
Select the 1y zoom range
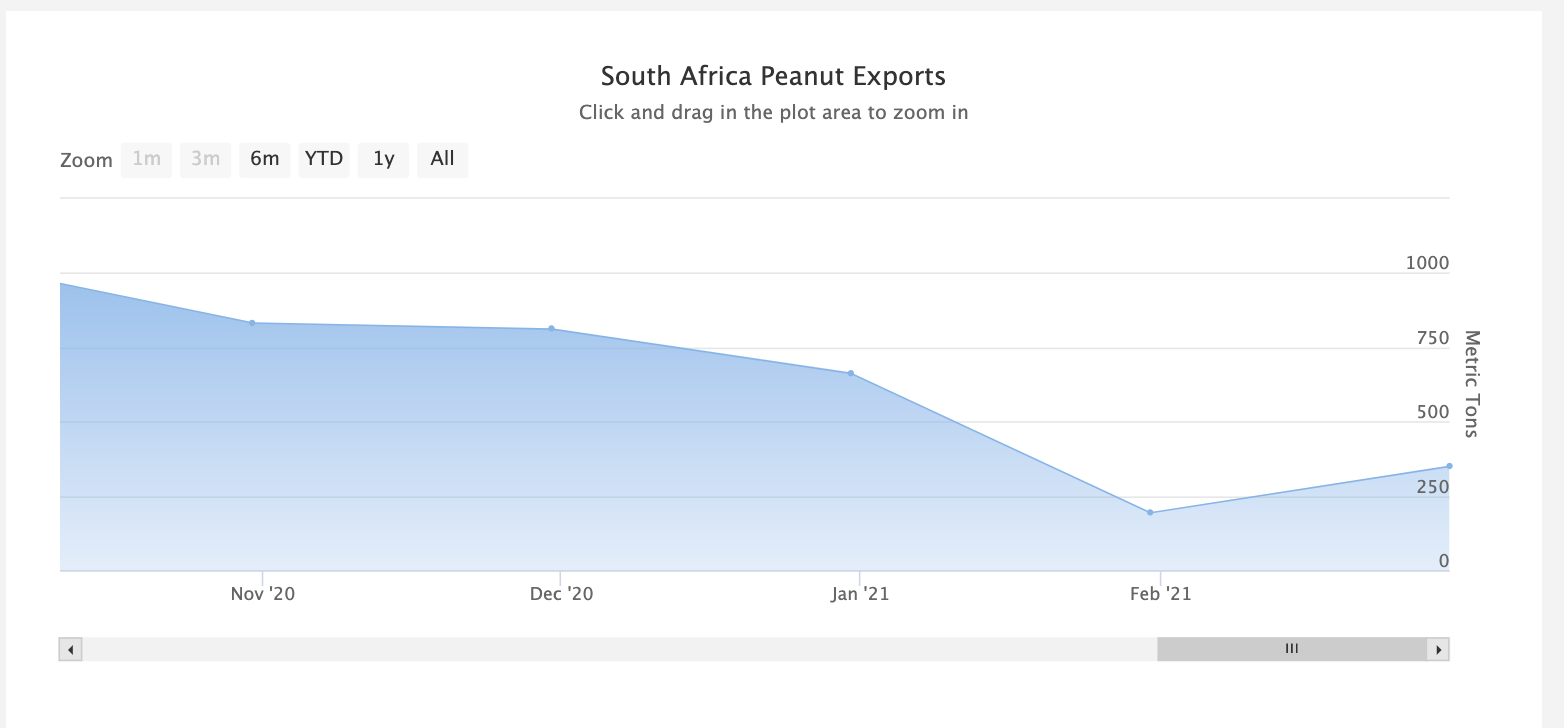point(384,159)
